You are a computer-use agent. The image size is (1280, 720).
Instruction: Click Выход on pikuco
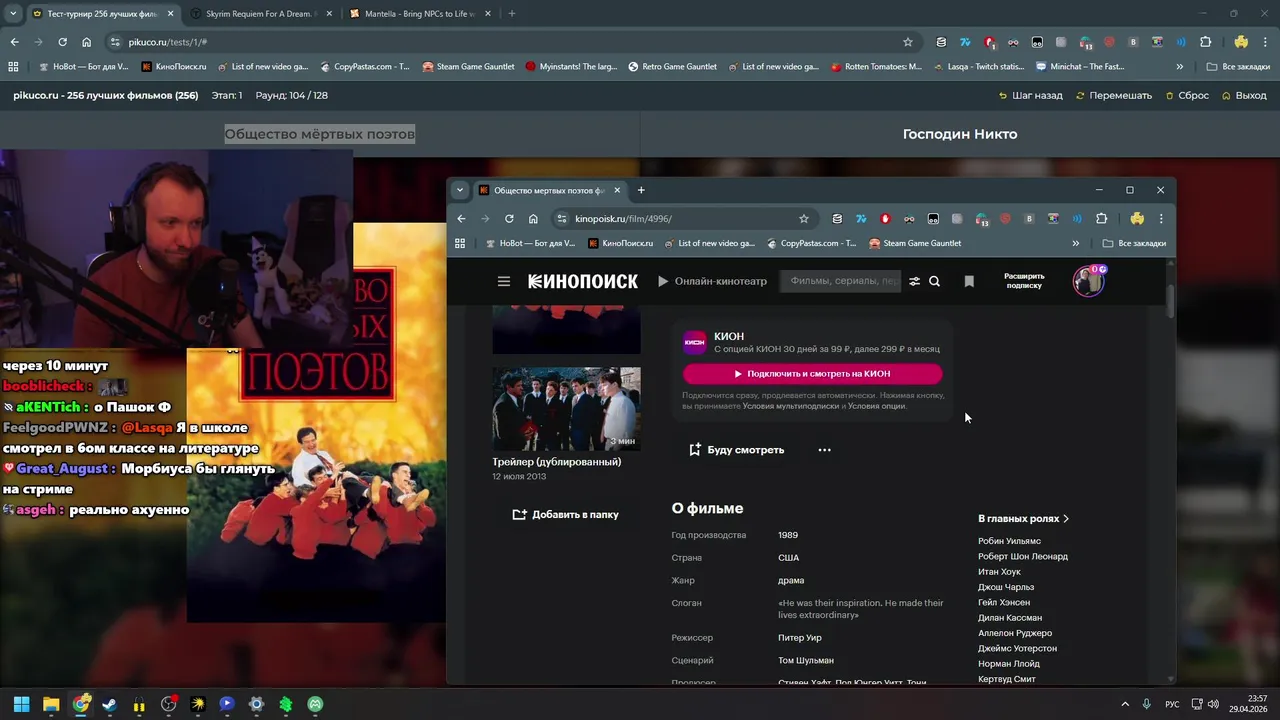(1244, 95)
